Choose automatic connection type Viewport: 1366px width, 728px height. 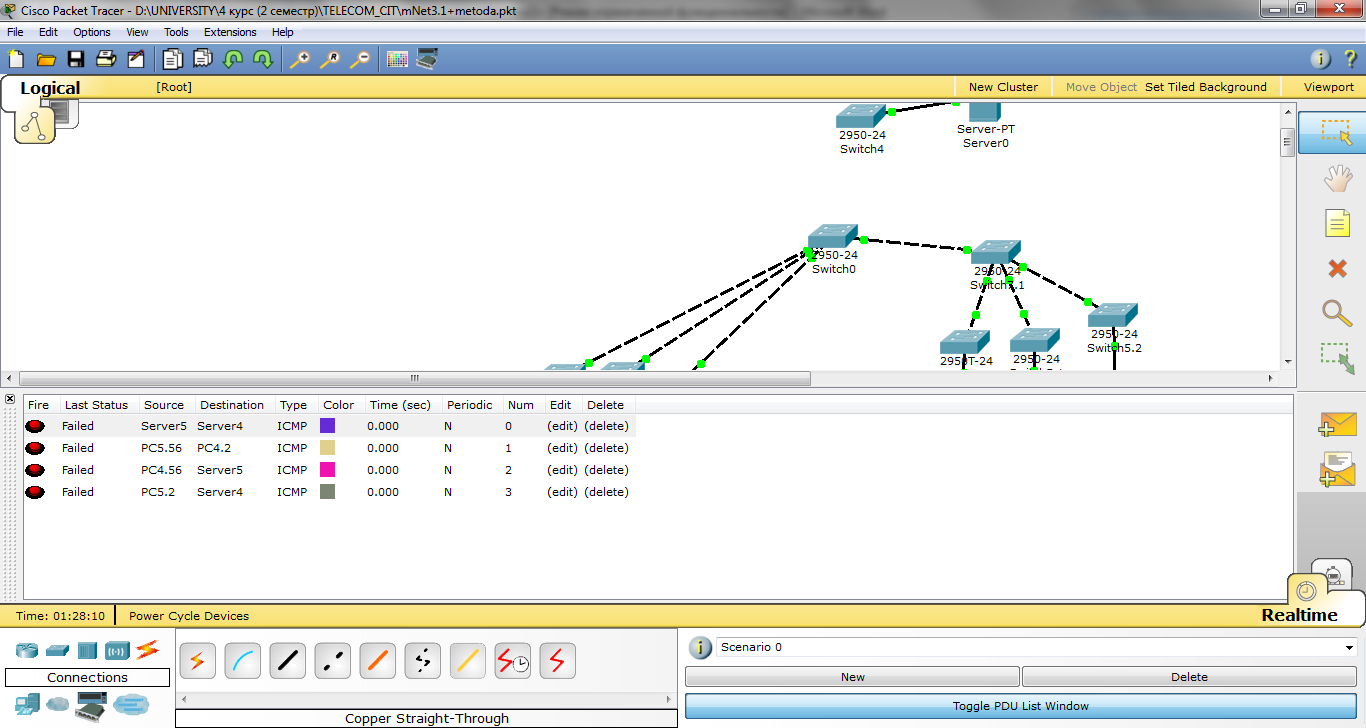tap(197, 661)
